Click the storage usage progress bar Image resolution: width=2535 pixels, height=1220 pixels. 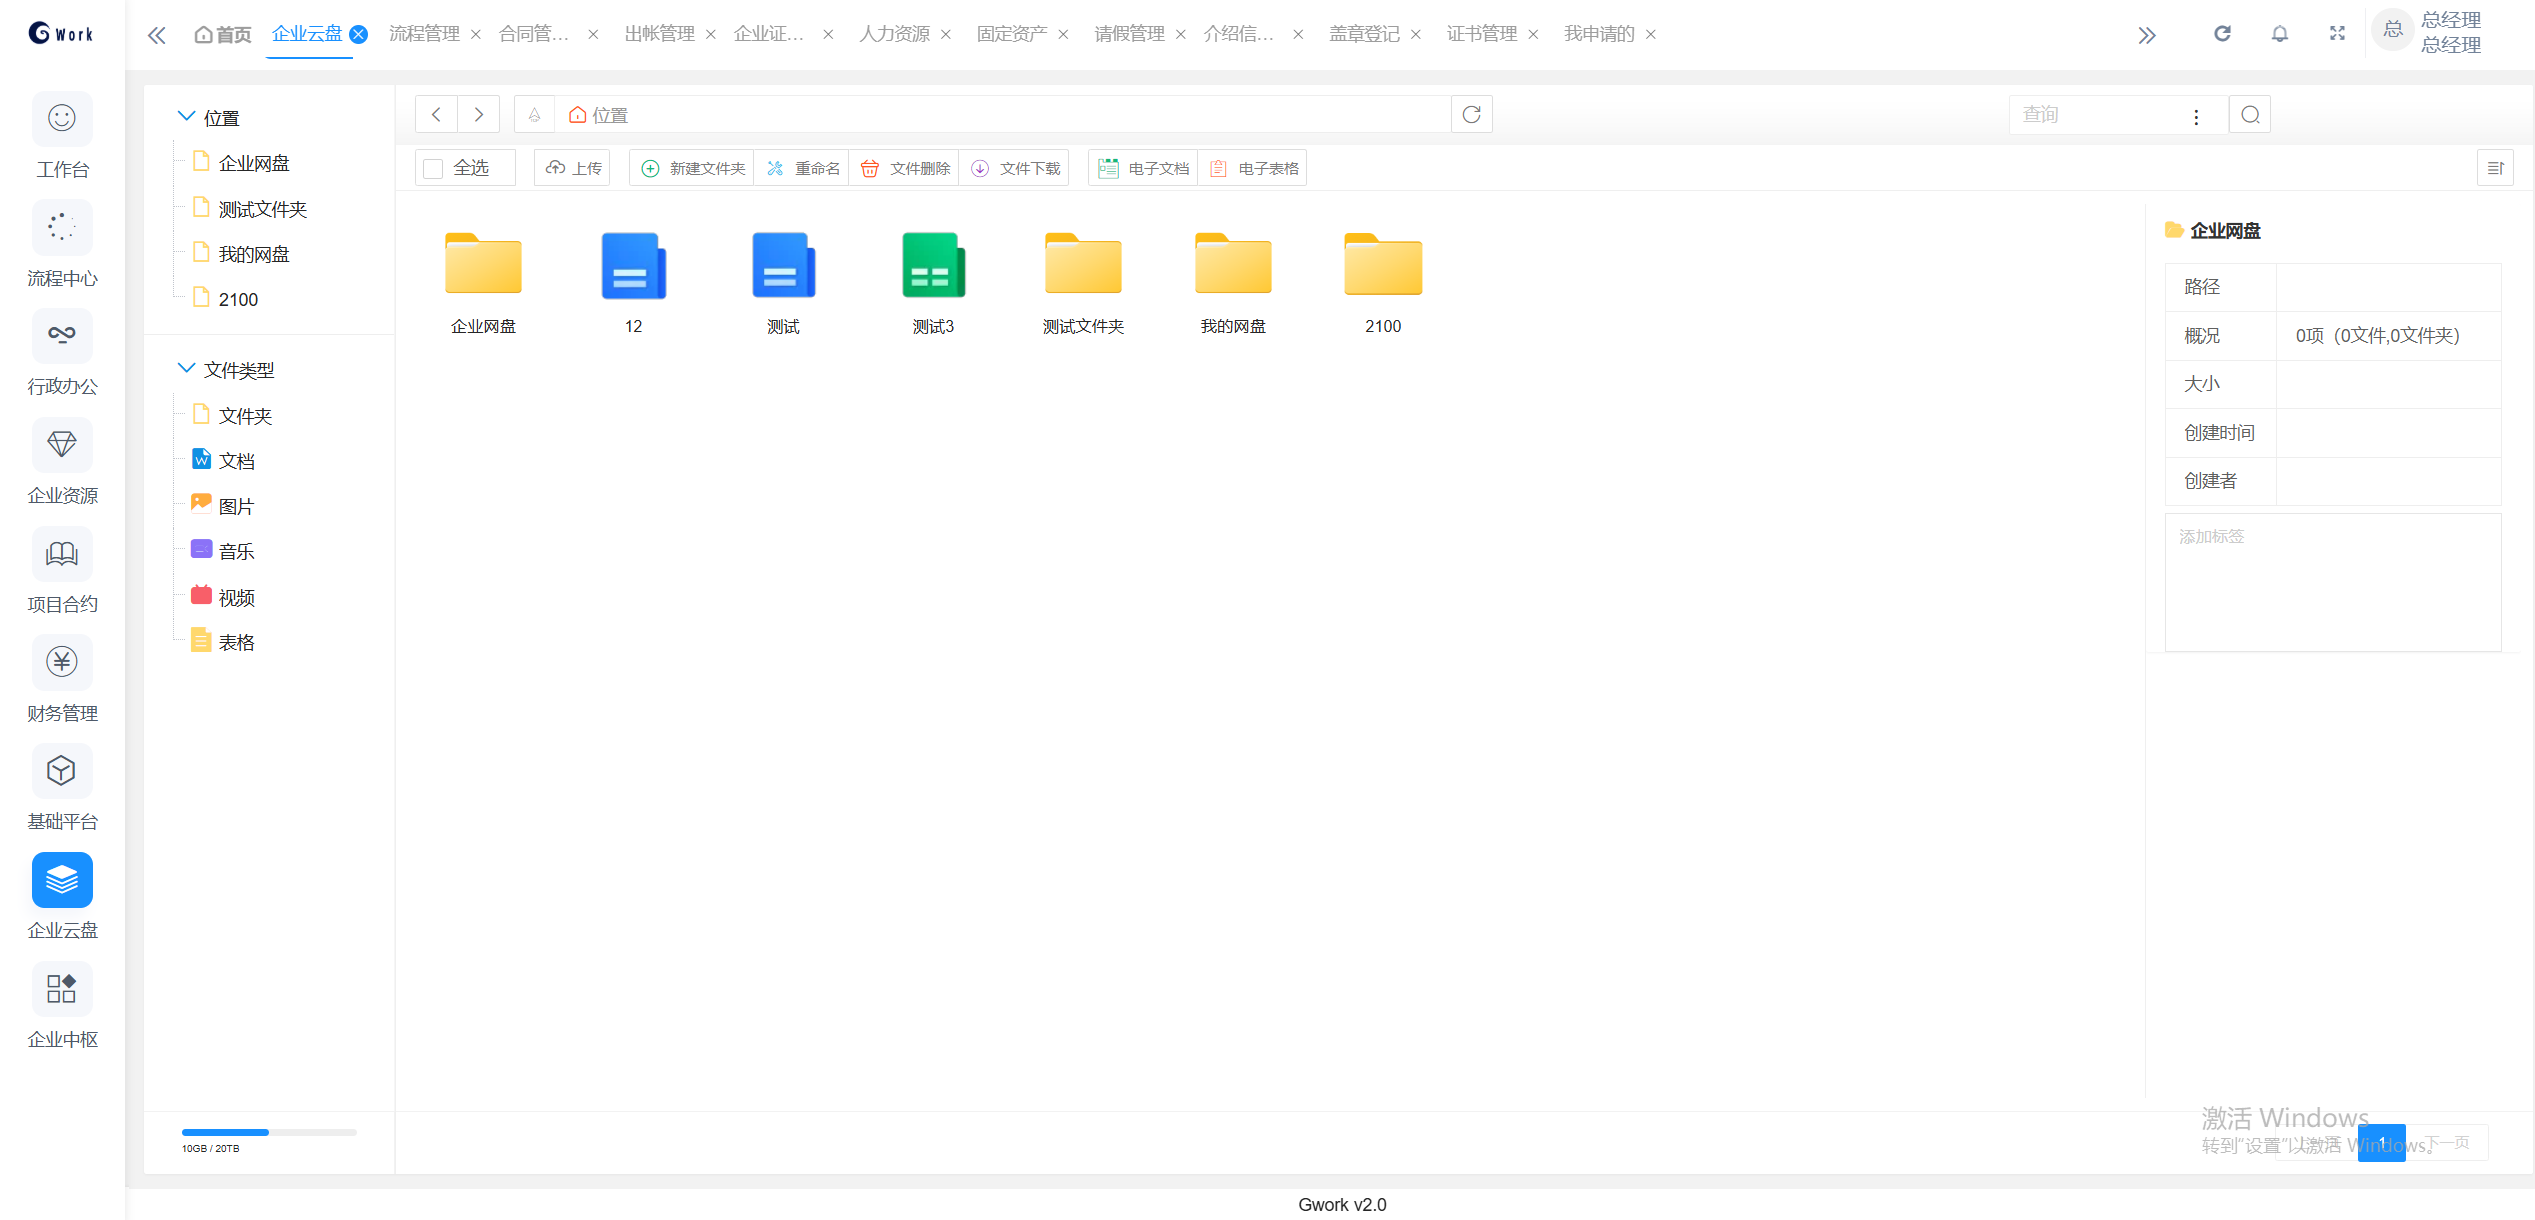[269, 1132]
